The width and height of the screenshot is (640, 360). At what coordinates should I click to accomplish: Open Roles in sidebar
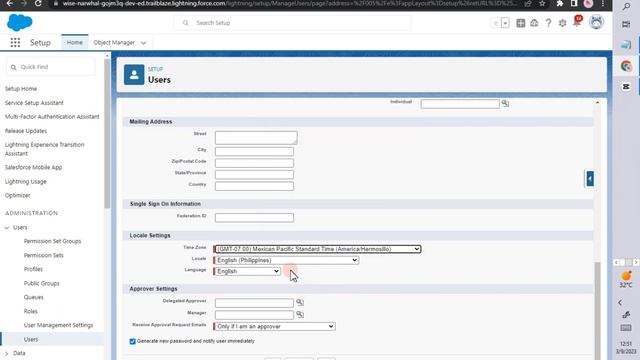[31, 311]
